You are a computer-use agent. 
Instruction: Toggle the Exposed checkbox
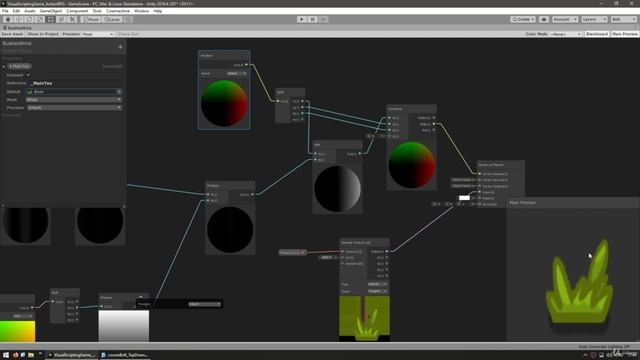pos(28,75)
